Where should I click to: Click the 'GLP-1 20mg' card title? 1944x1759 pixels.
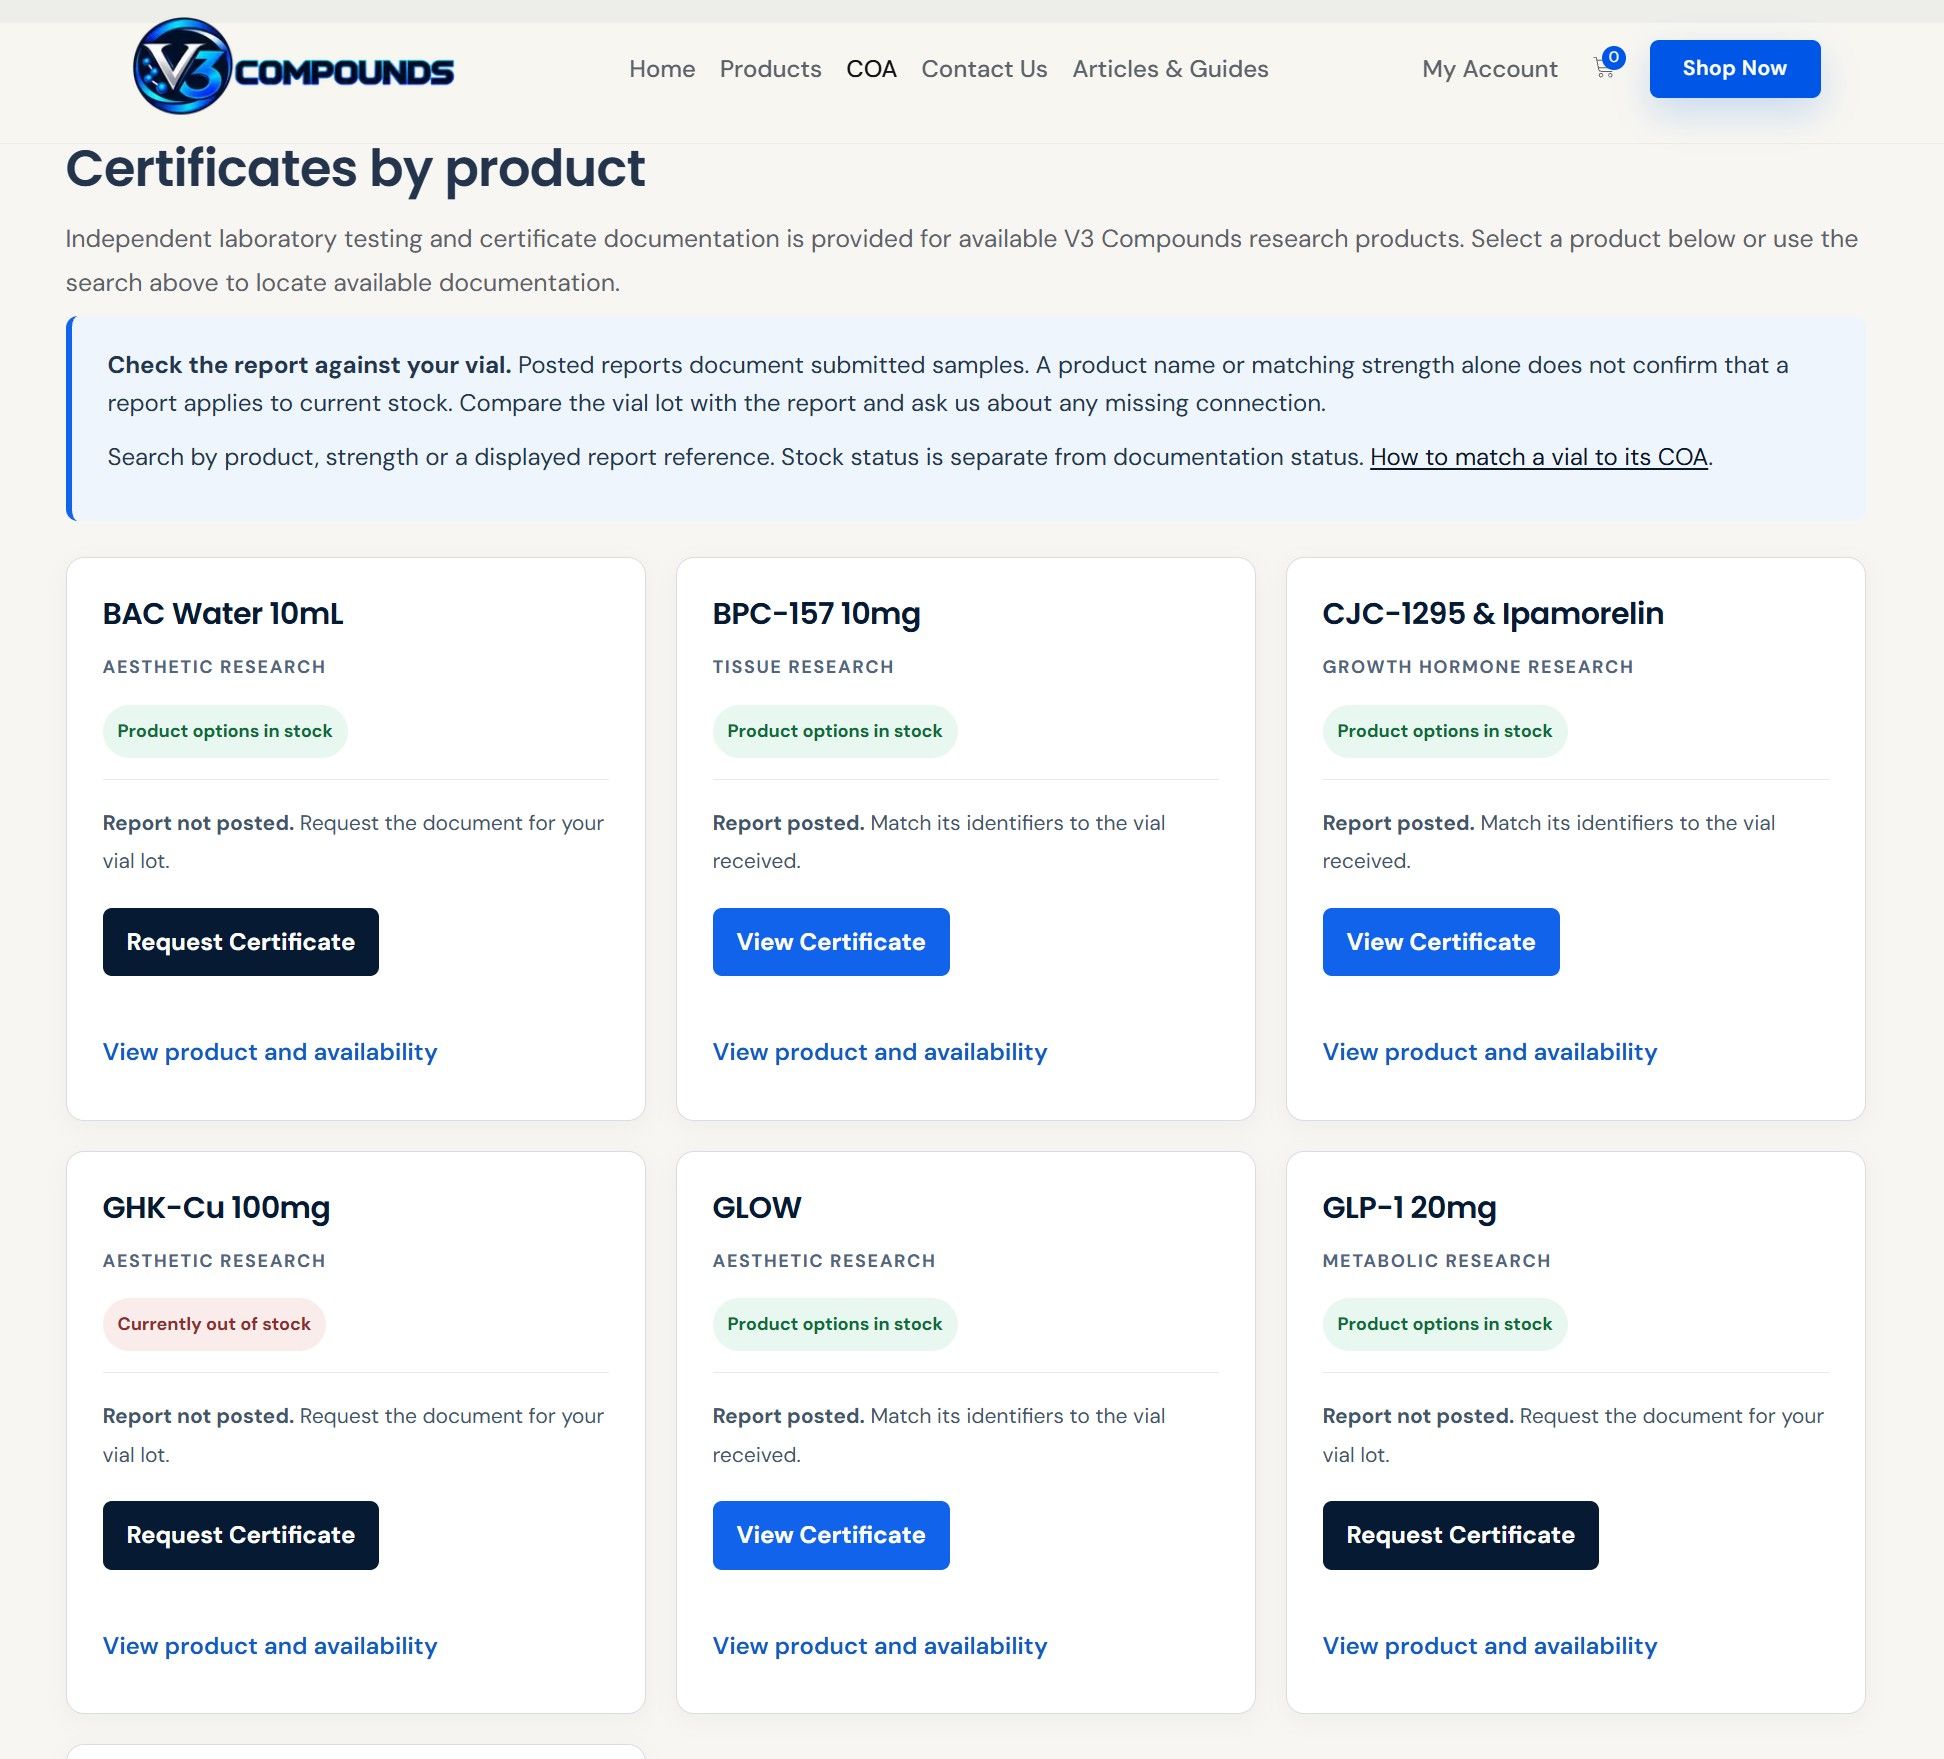[1409, 1208]
